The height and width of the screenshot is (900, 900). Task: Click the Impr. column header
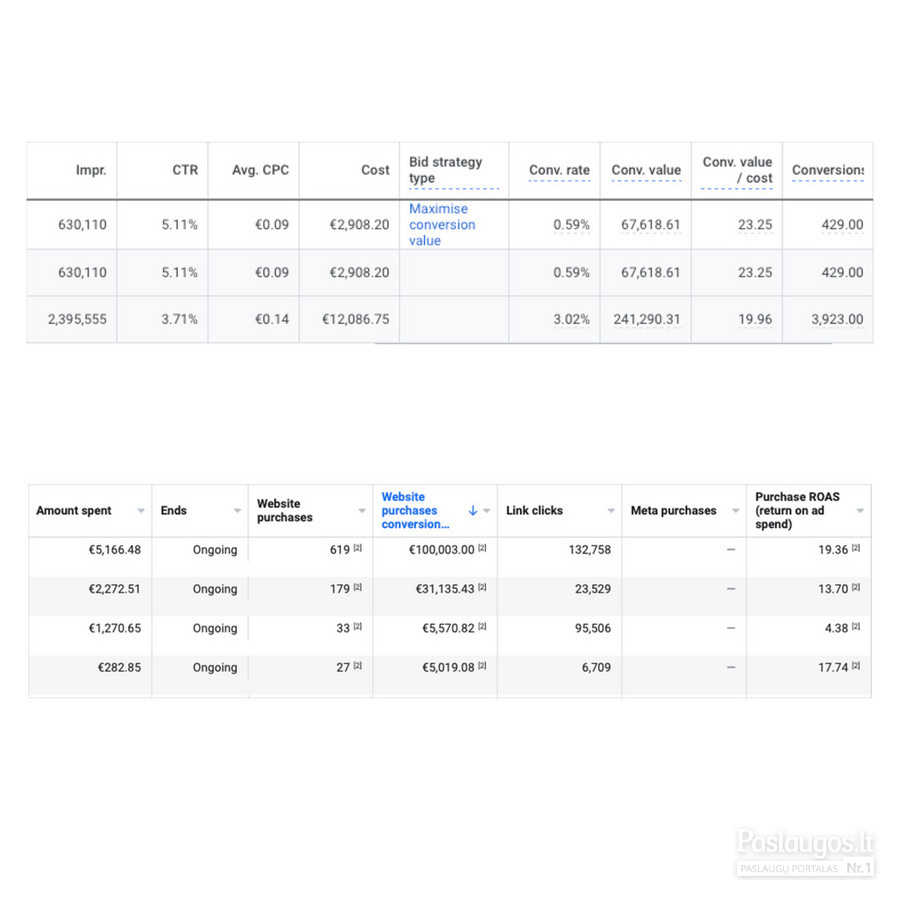pos(91,170)
